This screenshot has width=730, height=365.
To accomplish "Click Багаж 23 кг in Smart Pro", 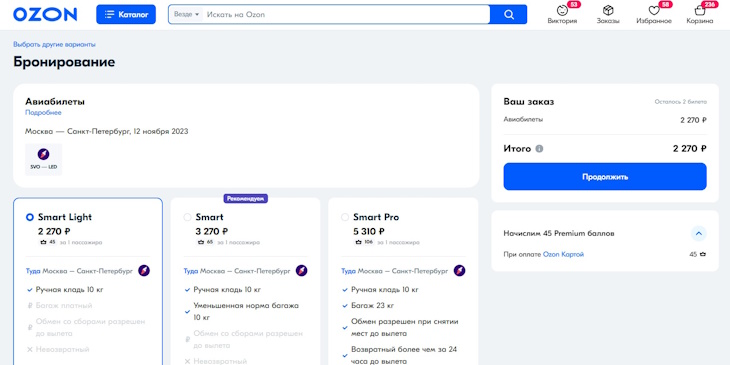I will [373, 305].
